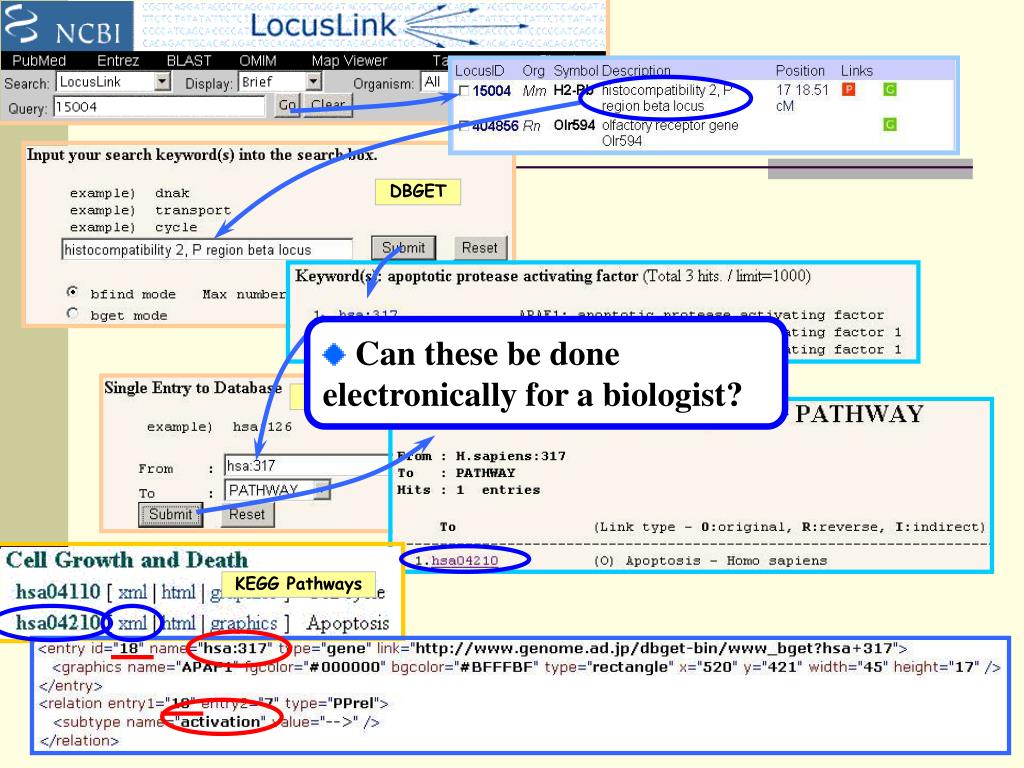This screenshot has width=1024, height=768.
Task: Open the graphics link for hsa04210
Action: [244, 624]
